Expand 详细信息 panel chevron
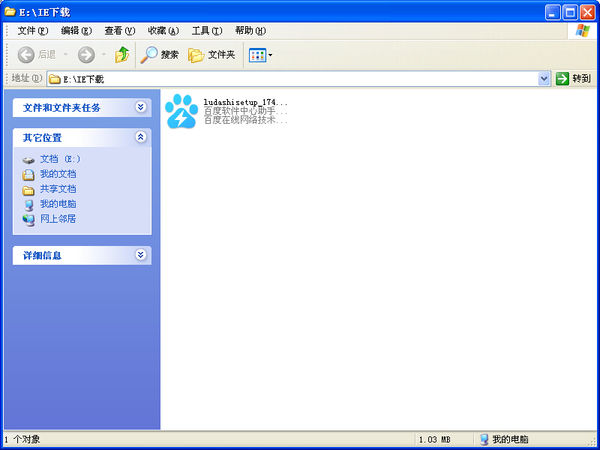This screenshot has width=600, height=450. tap(140, 255)
